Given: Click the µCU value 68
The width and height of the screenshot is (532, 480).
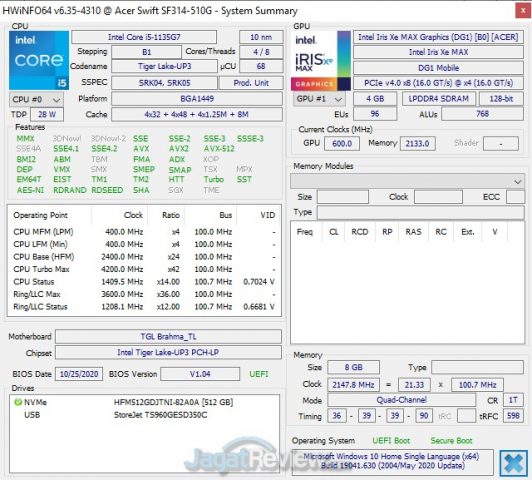Looking at the screenshot, I should 261,66.
